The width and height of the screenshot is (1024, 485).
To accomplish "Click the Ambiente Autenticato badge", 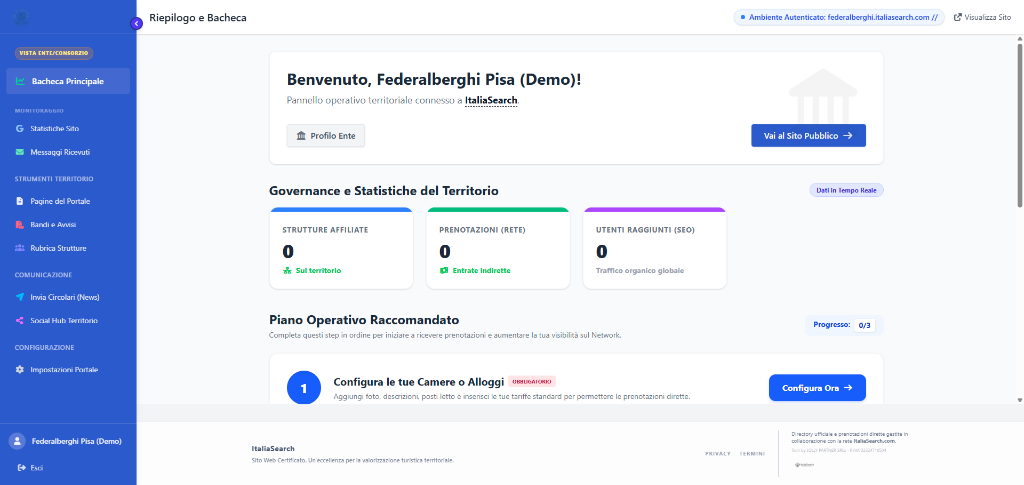I will coord(839,18).
